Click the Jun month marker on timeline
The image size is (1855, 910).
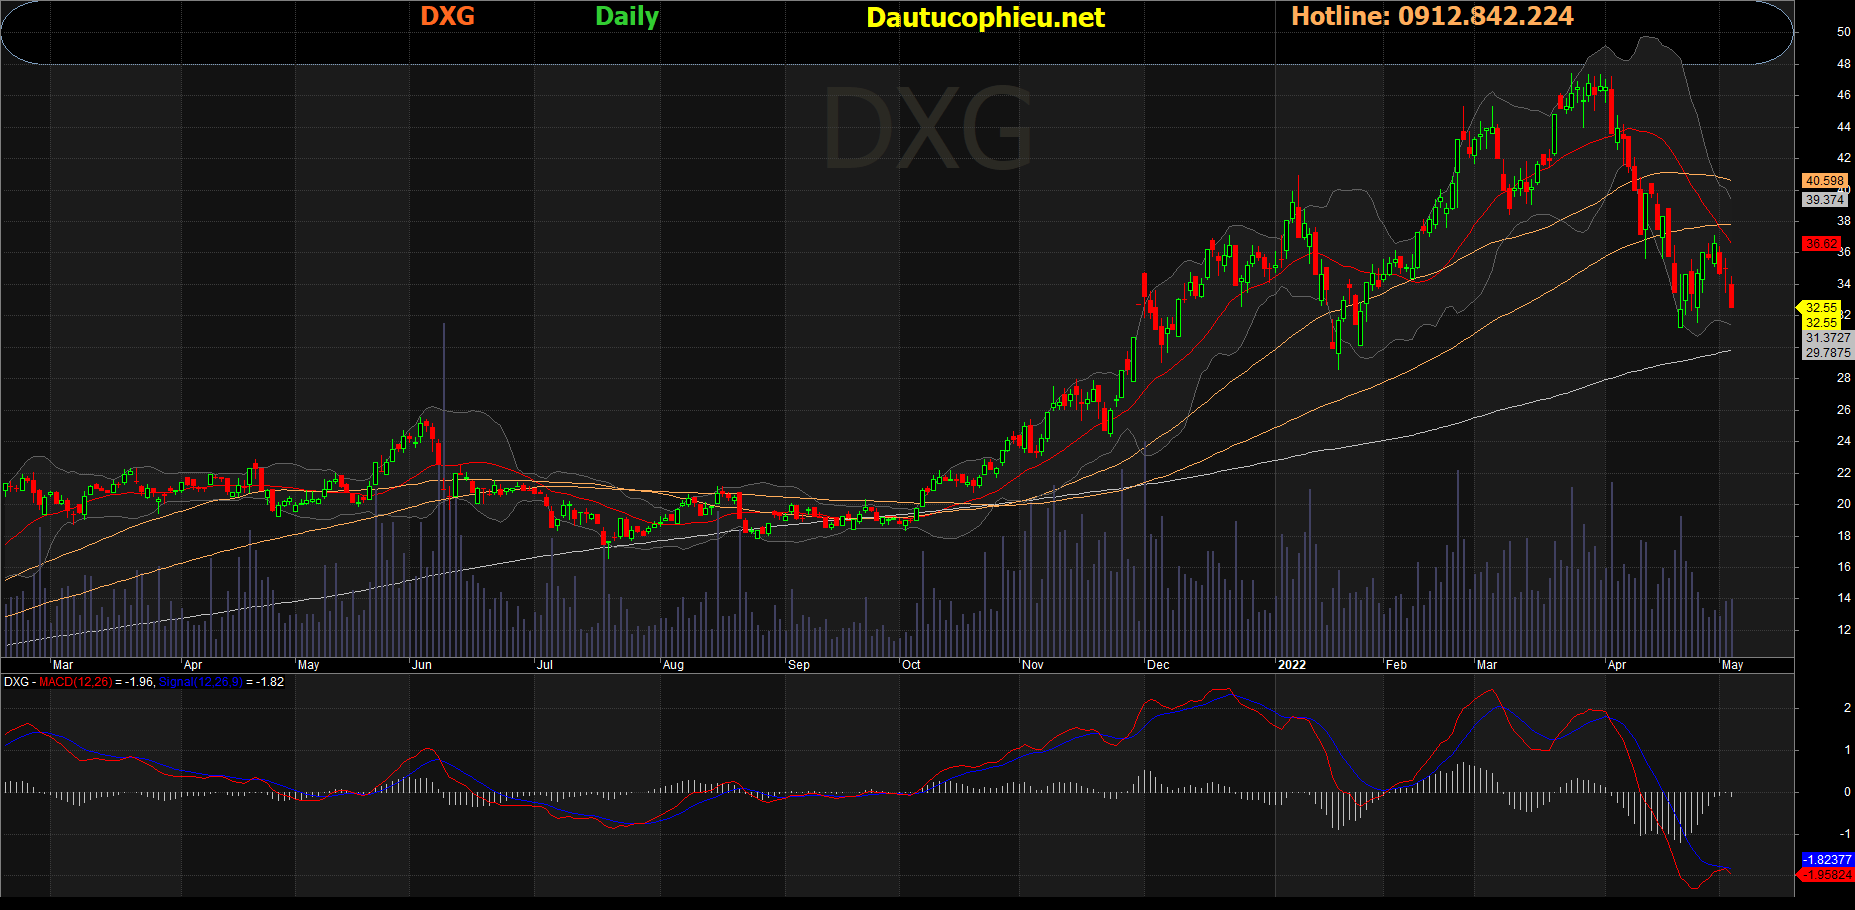(422, 665)
